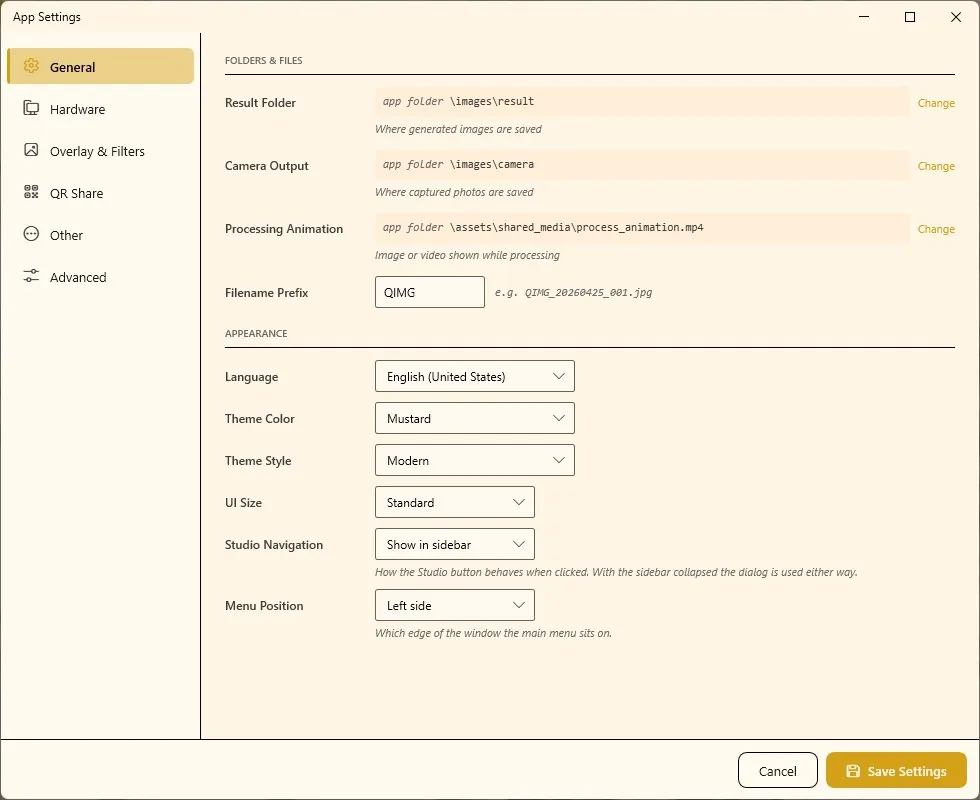This screenshot has height=800, width=980.
Task: Click the Result Folder path field
Action: click(x=642, y=101)
